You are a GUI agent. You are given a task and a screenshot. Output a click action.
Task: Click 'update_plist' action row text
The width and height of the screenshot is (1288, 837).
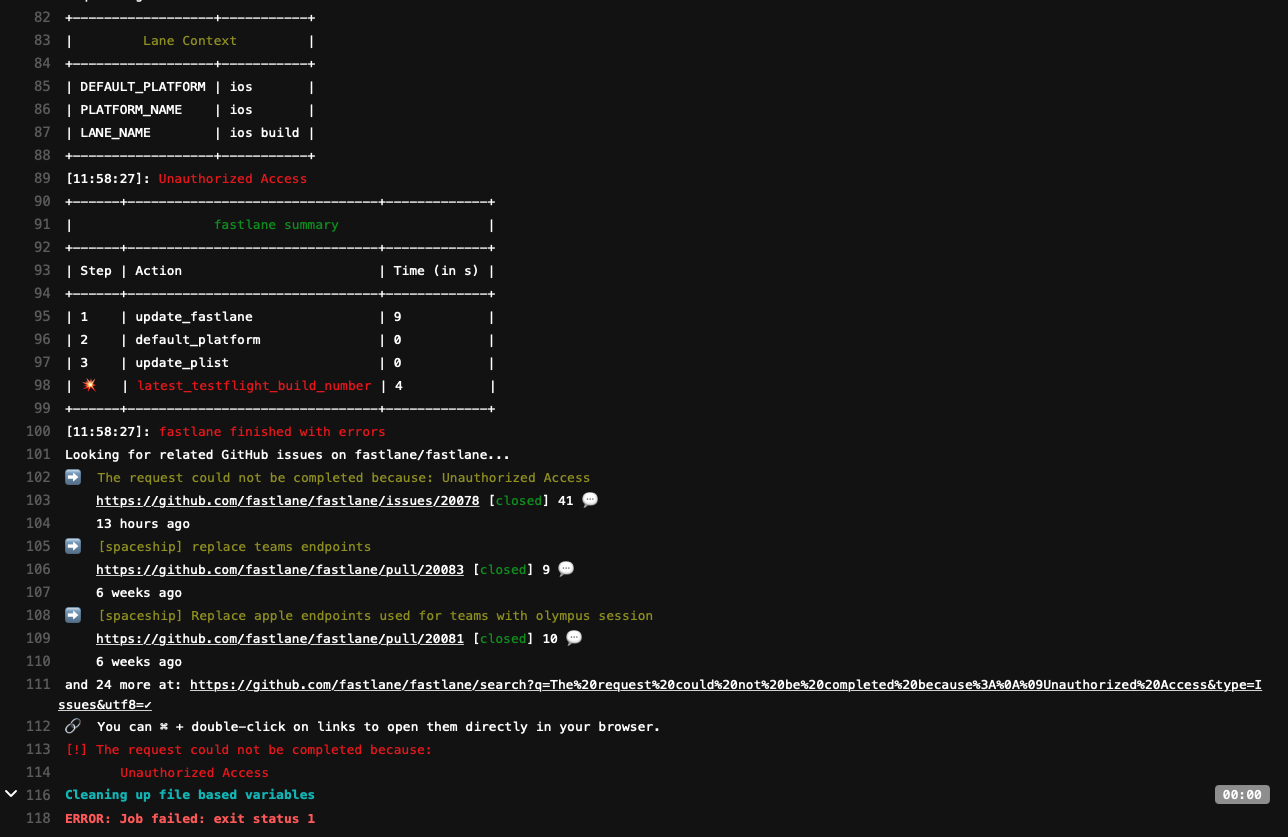[182, 363]
